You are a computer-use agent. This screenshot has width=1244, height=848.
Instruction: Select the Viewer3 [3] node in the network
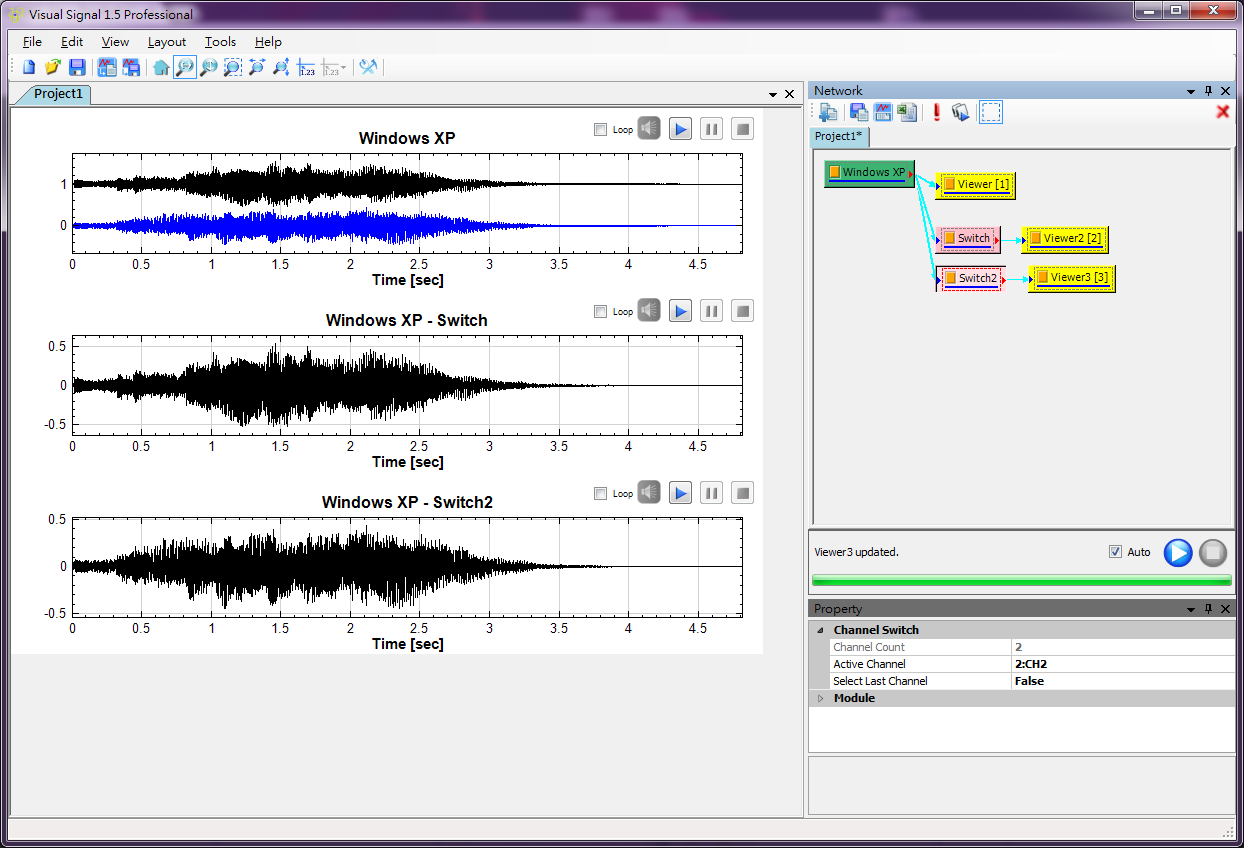point(1071,278)
